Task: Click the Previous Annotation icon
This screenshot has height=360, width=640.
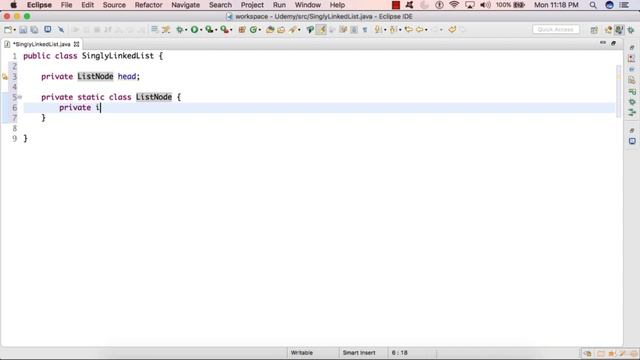Action: click(393, 29)
